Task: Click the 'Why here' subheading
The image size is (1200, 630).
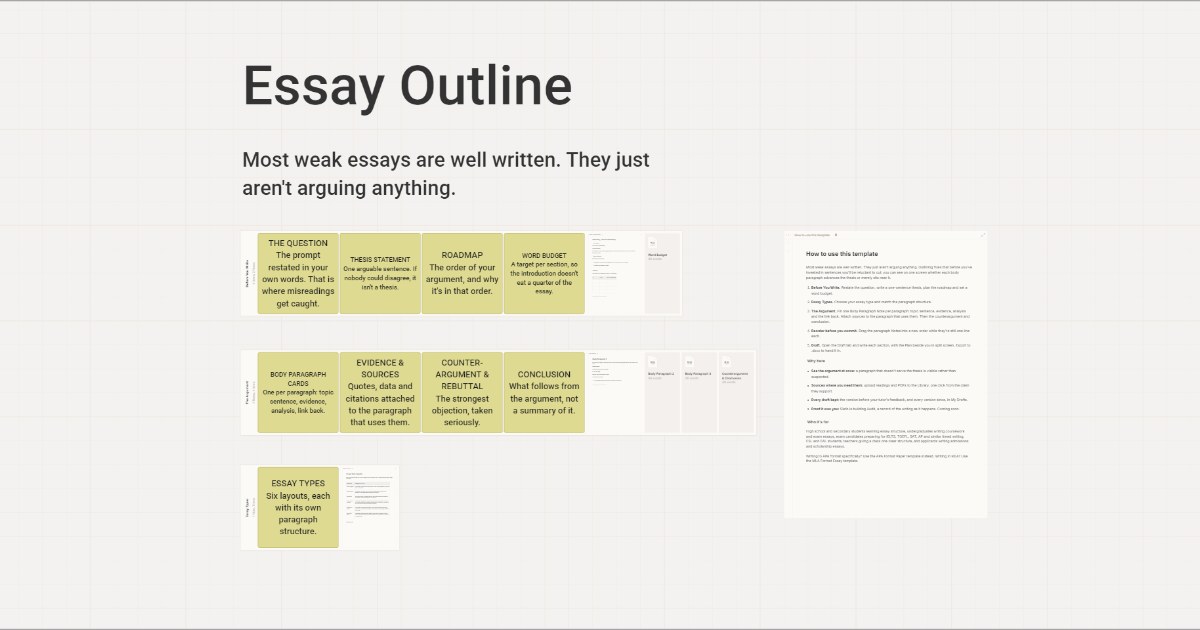Action: (816, 360)
